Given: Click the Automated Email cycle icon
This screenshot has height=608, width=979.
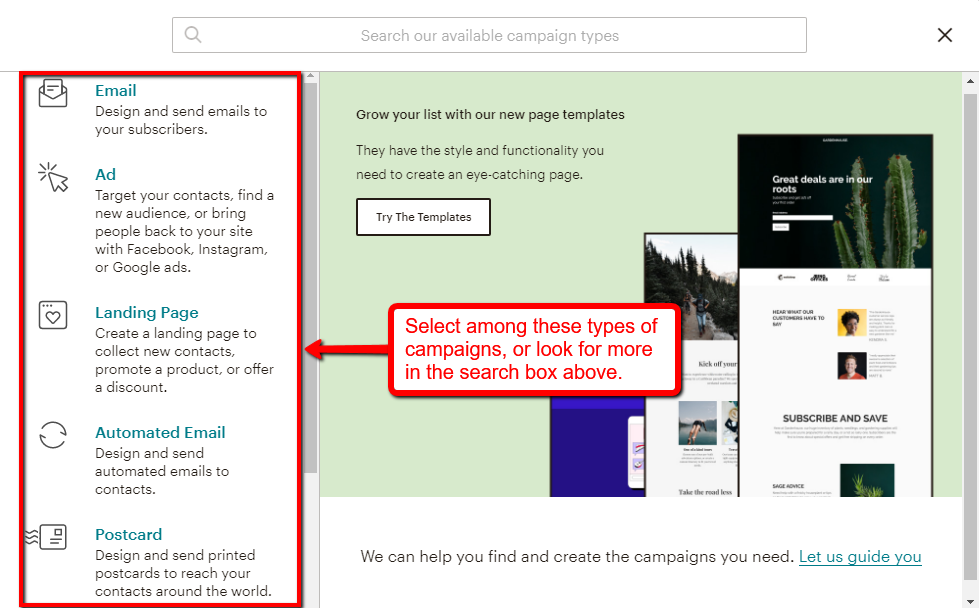Looking at the screenshot, I should pyautogui.click(x=53, y=435).
